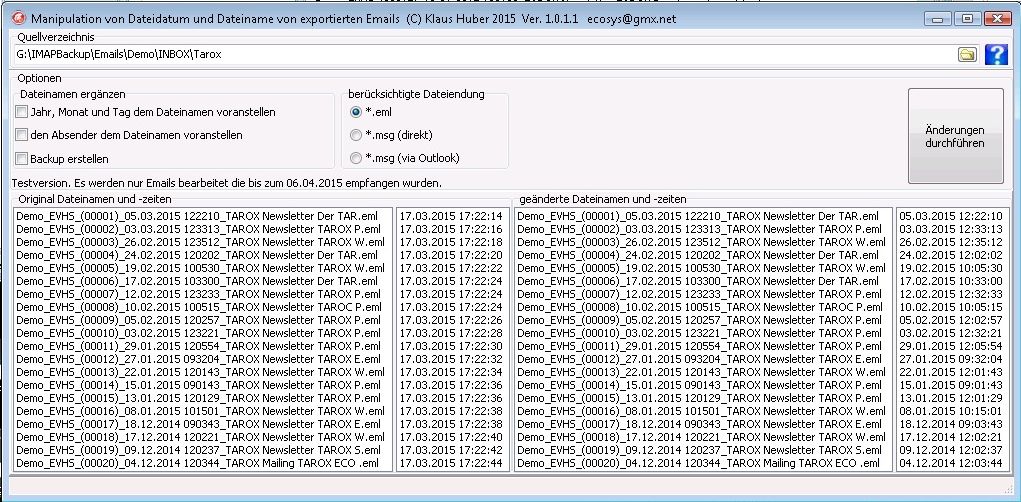Screen dimensions: 1021x502
Task: Click original timestamp 17.03.2015 17:22:18
Action: coord(451,242)
